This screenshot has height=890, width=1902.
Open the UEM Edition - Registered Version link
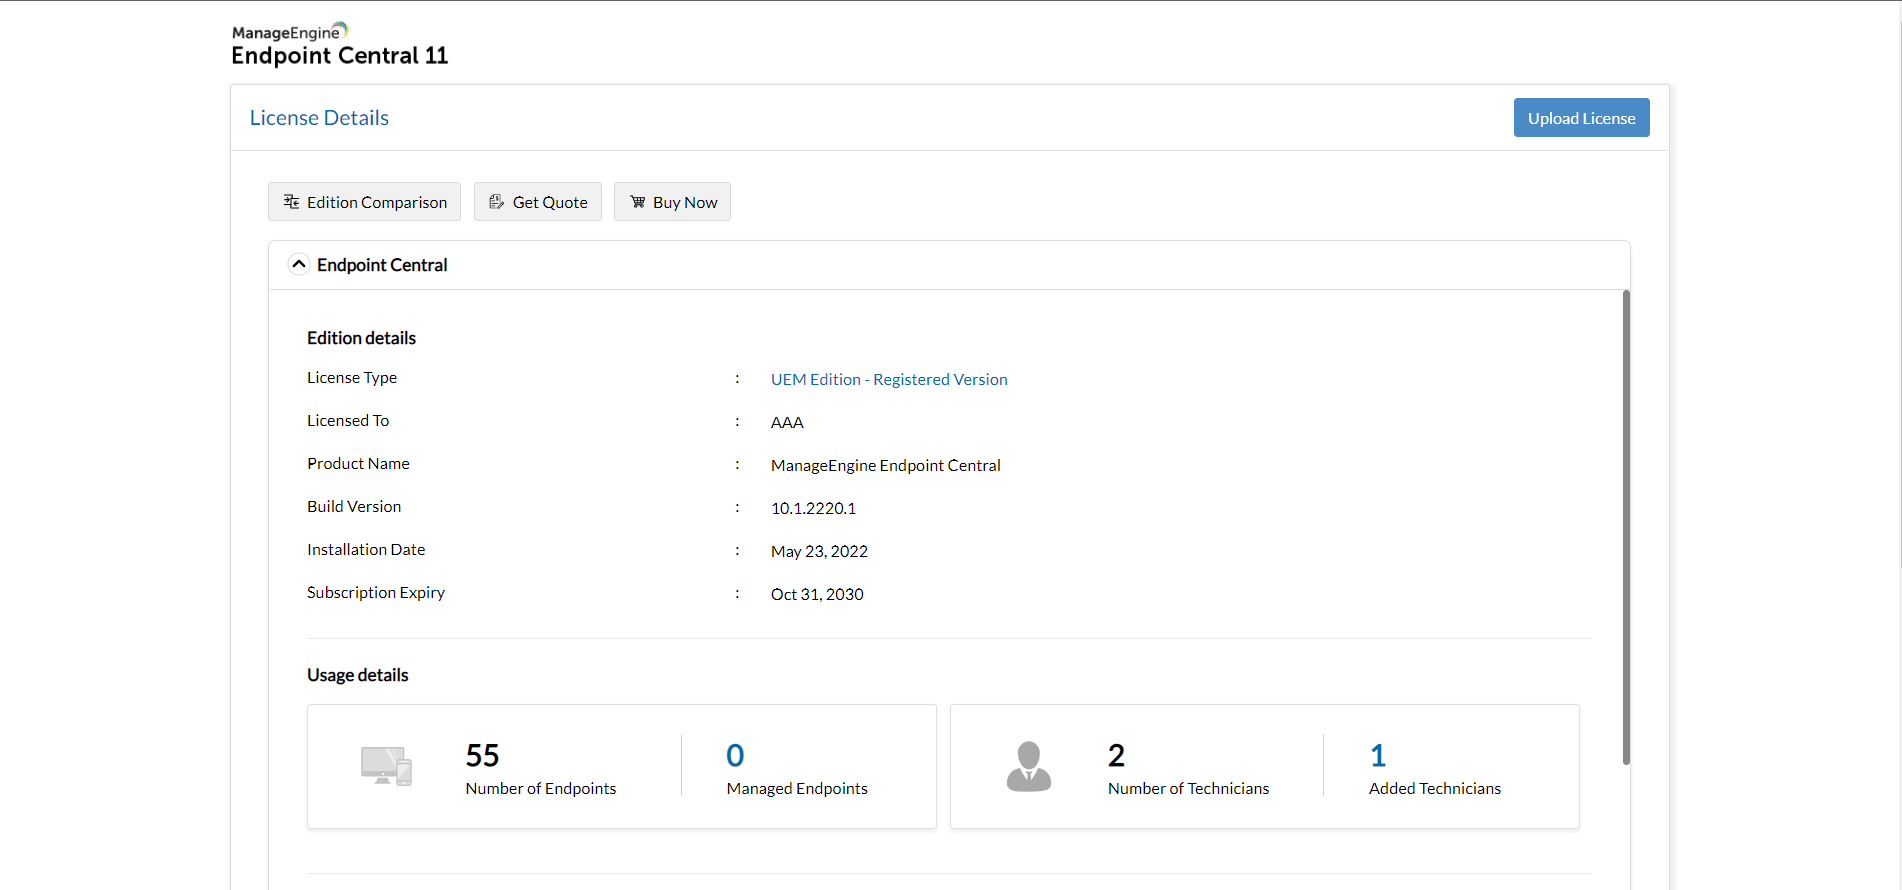click(889, 380)
